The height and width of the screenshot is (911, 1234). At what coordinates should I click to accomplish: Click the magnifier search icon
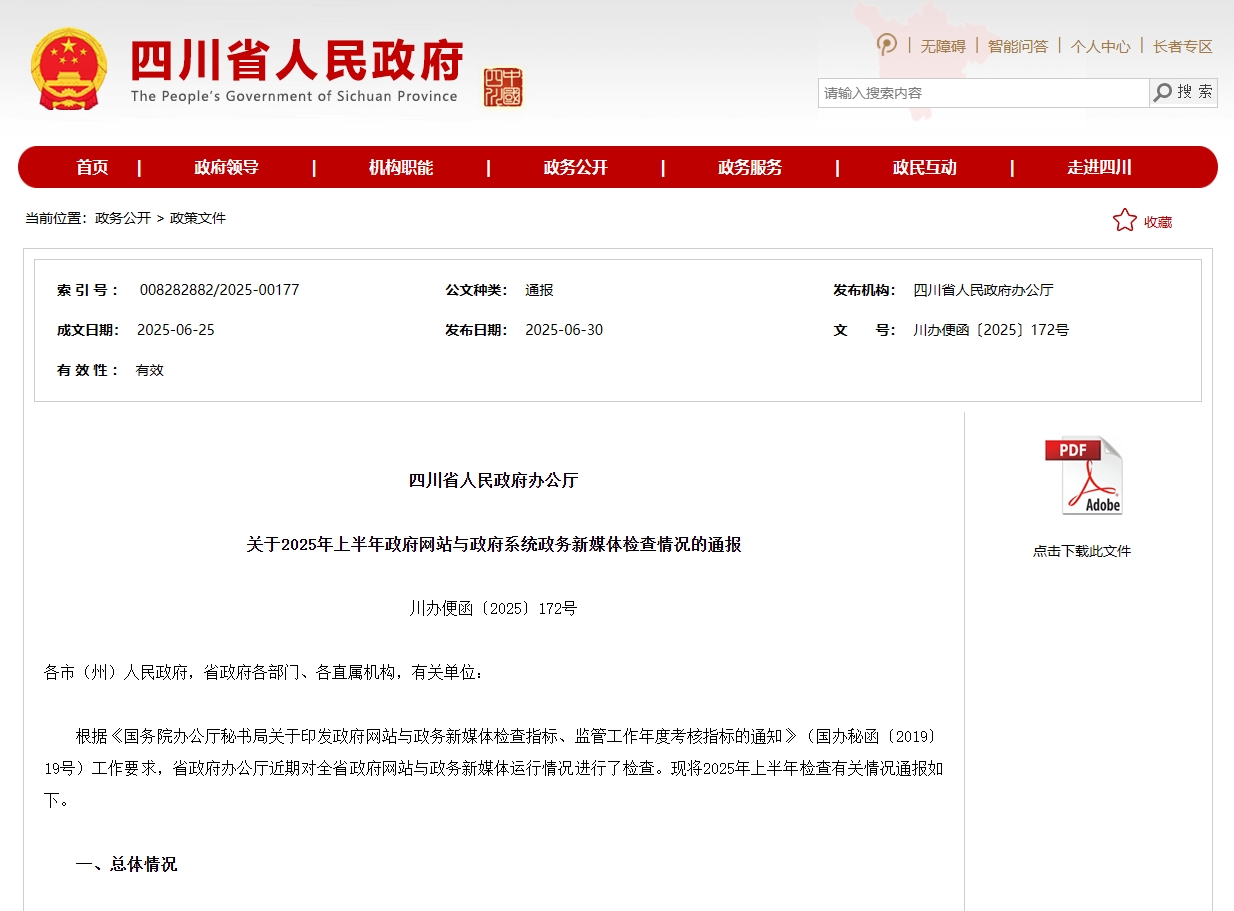(x=1163, y=93)
